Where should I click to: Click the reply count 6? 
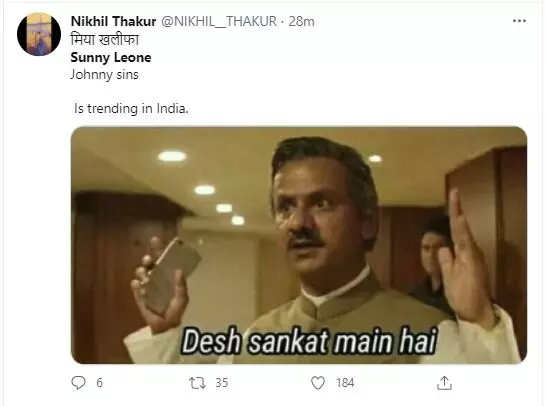100,383
